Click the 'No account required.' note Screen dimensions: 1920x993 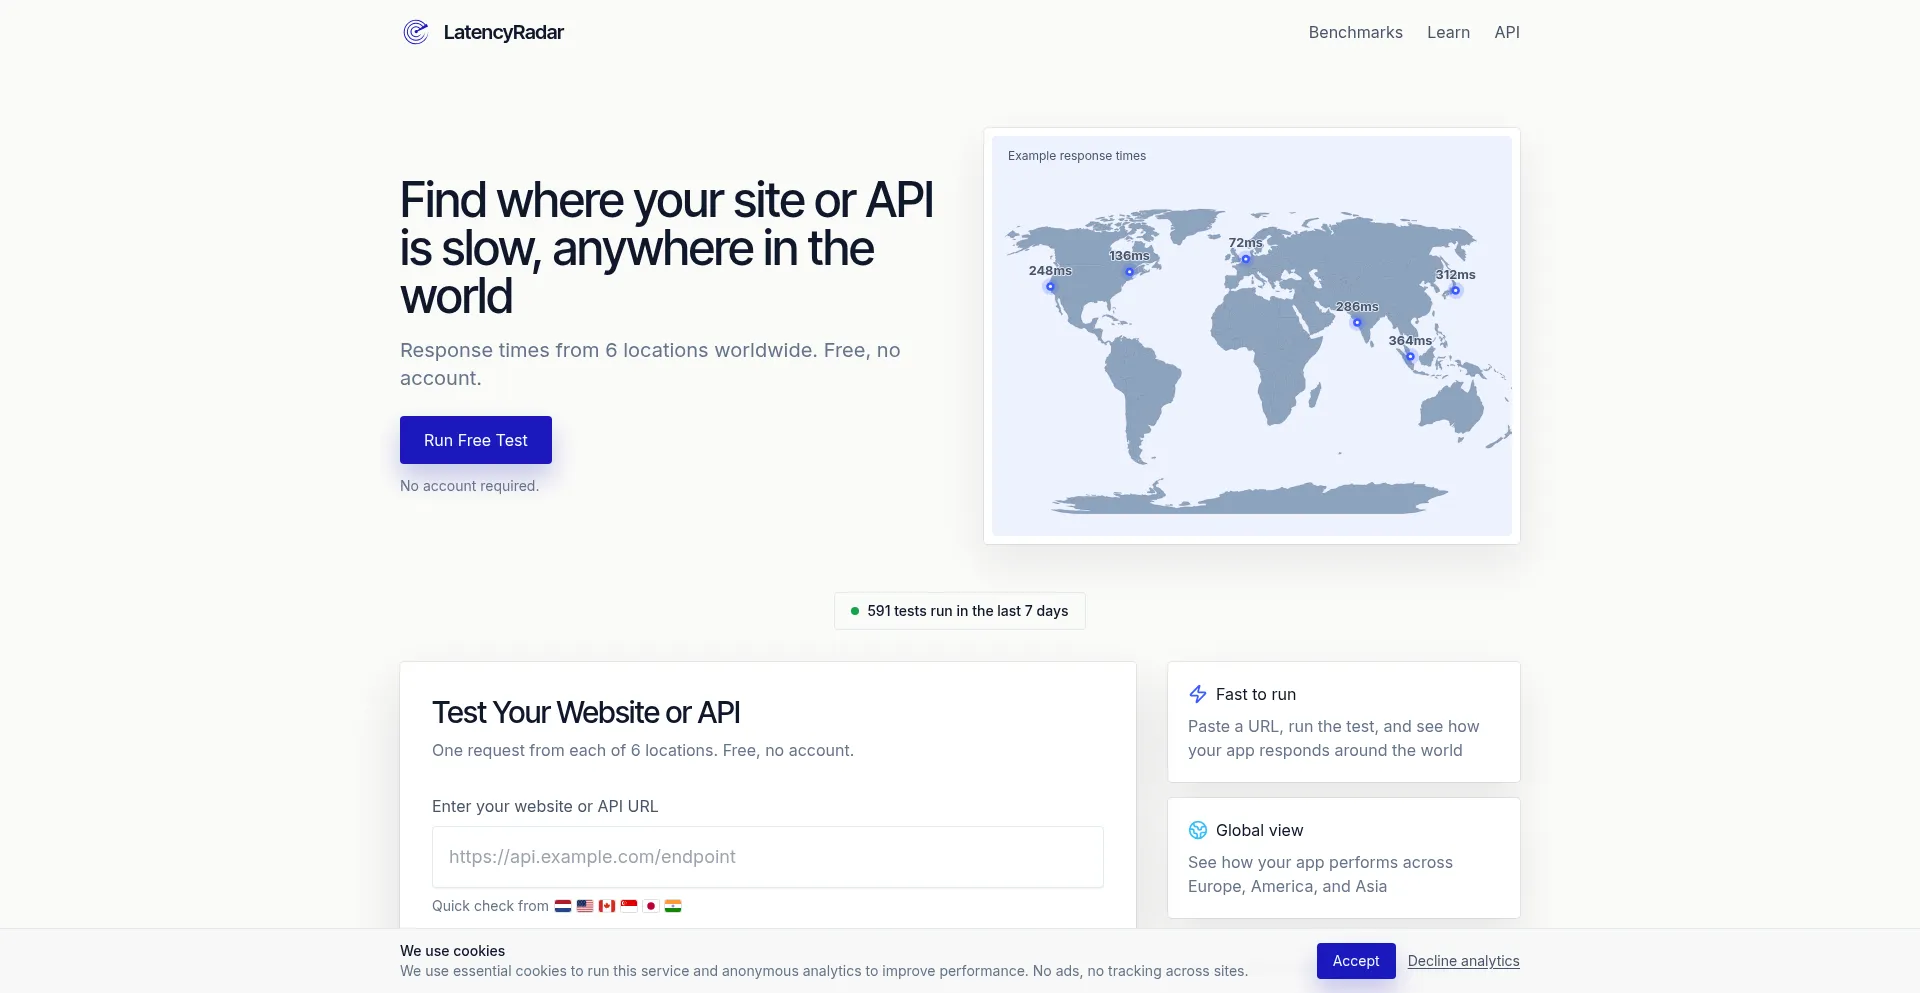(x=469, y=486)
